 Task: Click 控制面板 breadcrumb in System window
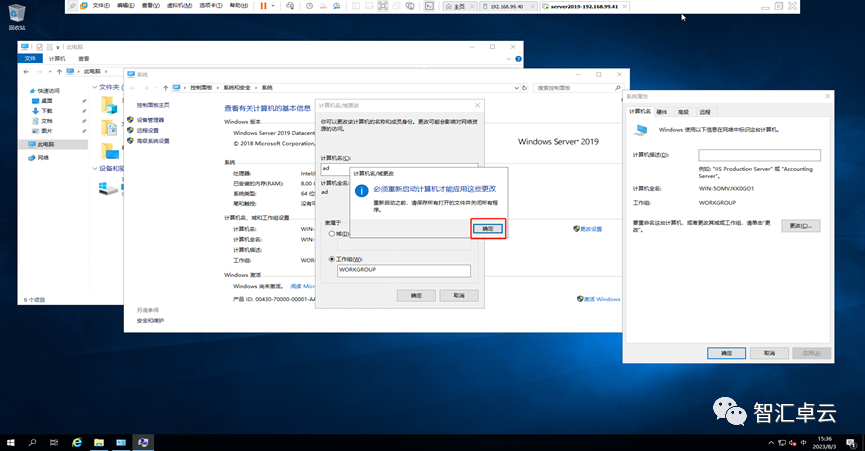click(x=201, y=88)
